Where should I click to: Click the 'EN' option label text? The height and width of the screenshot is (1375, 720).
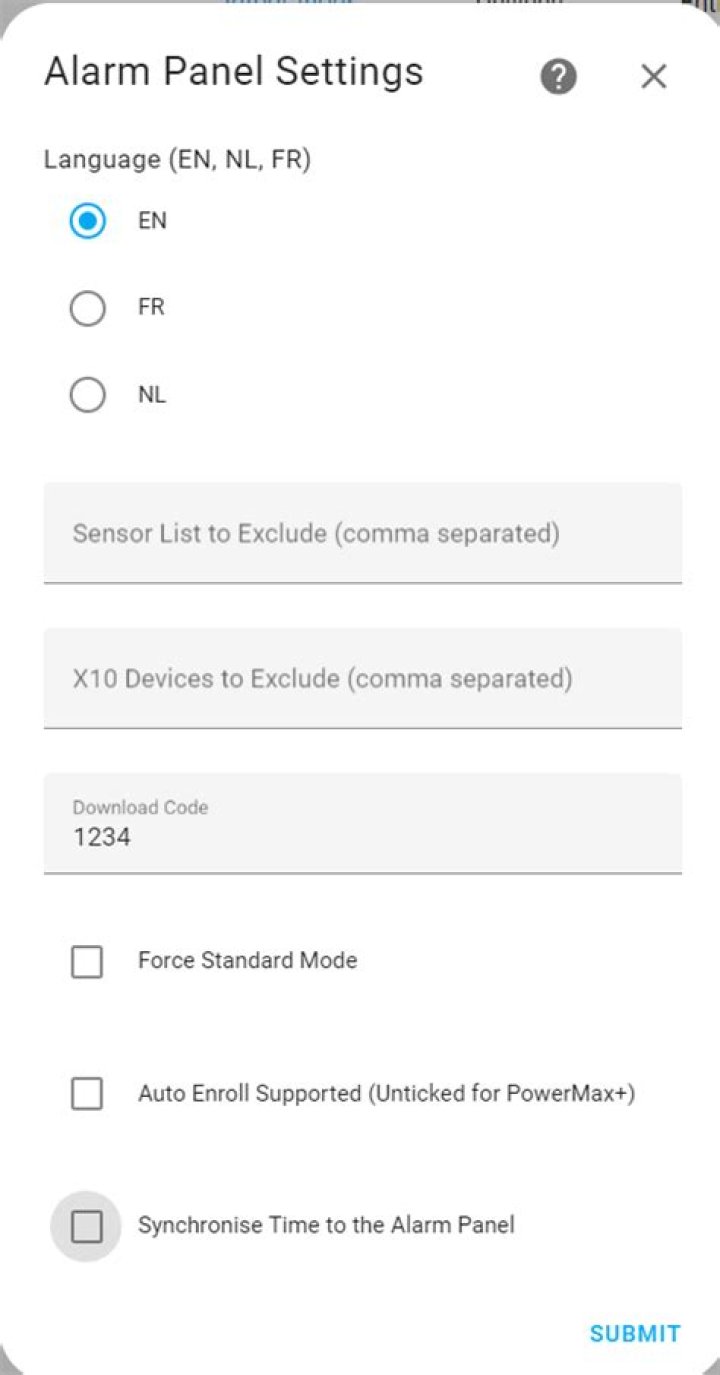[x=152, y=221]
